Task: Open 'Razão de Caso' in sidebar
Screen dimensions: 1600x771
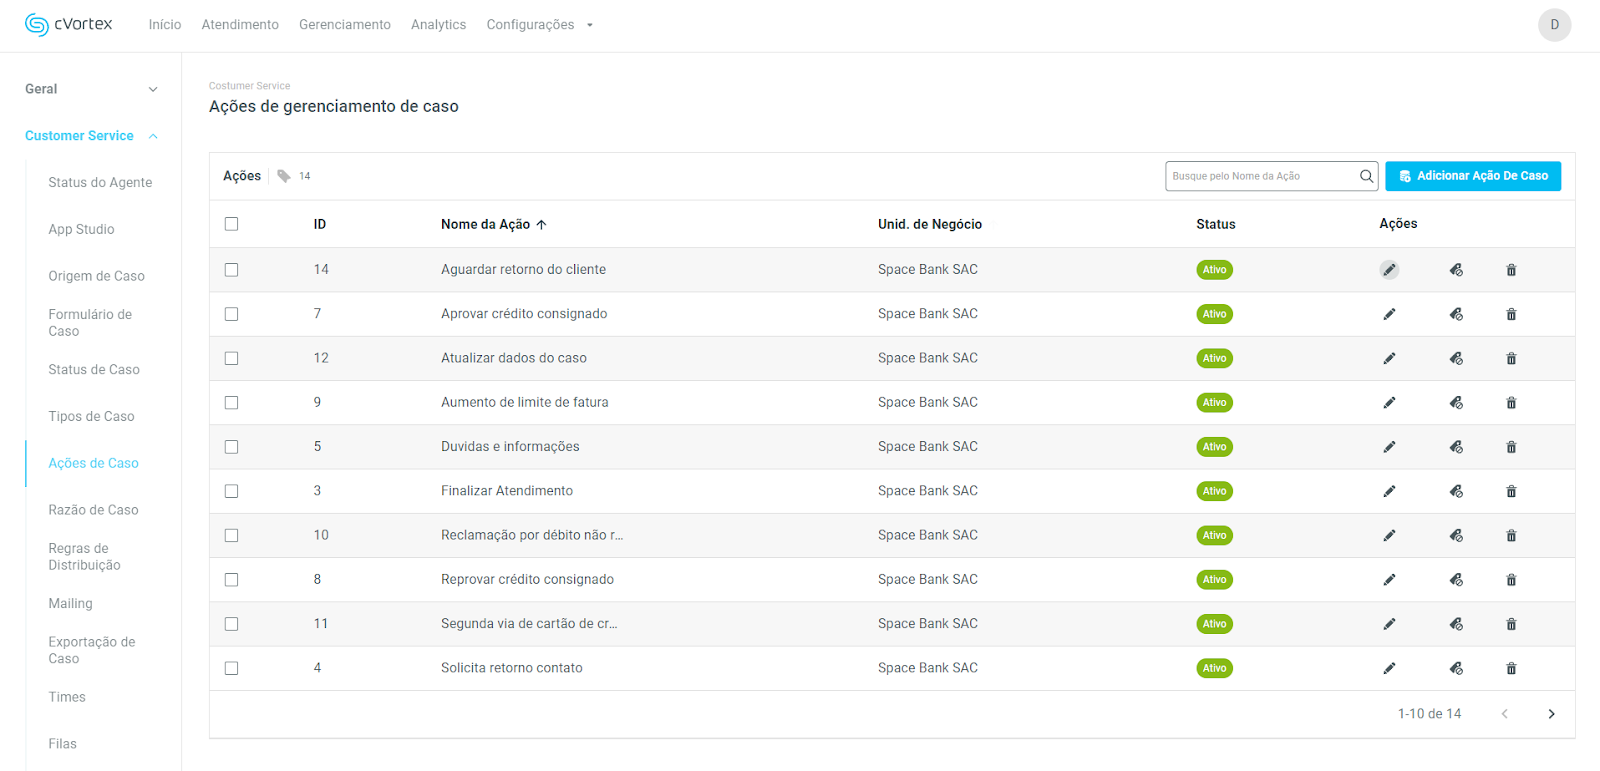Action: tap(93, 510)
